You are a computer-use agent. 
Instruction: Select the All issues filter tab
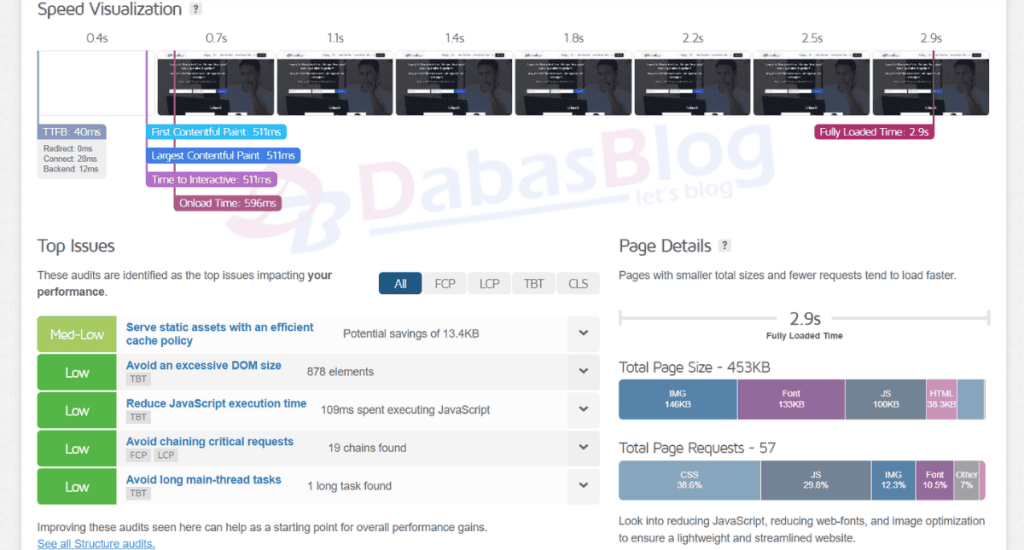[x=400, y=283]
